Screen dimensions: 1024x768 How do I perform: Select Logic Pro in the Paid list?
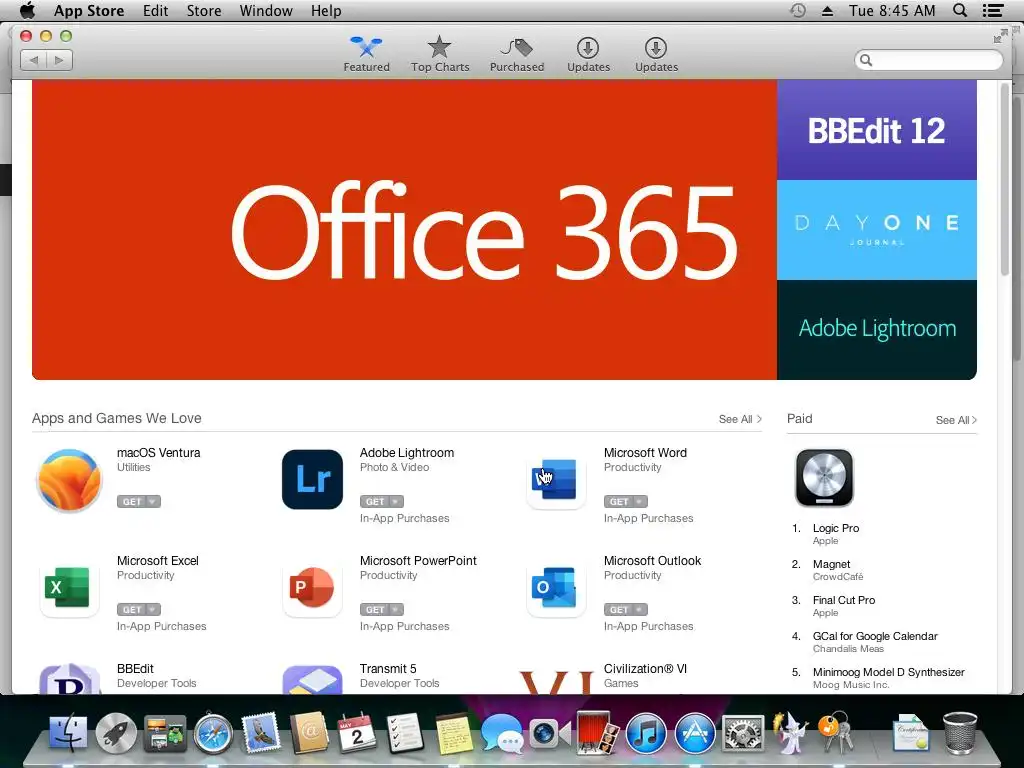coord(836,528)
